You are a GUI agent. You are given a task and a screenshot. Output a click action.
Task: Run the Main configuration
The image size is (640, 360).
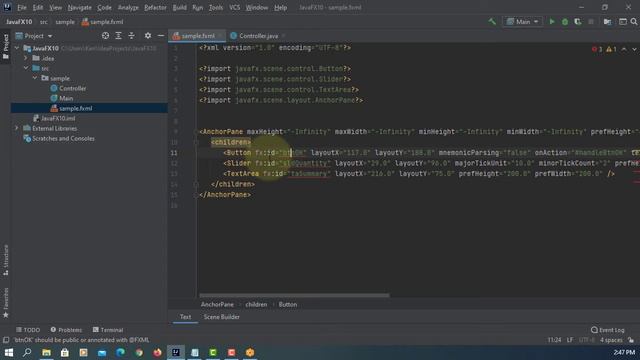(552, 22)
